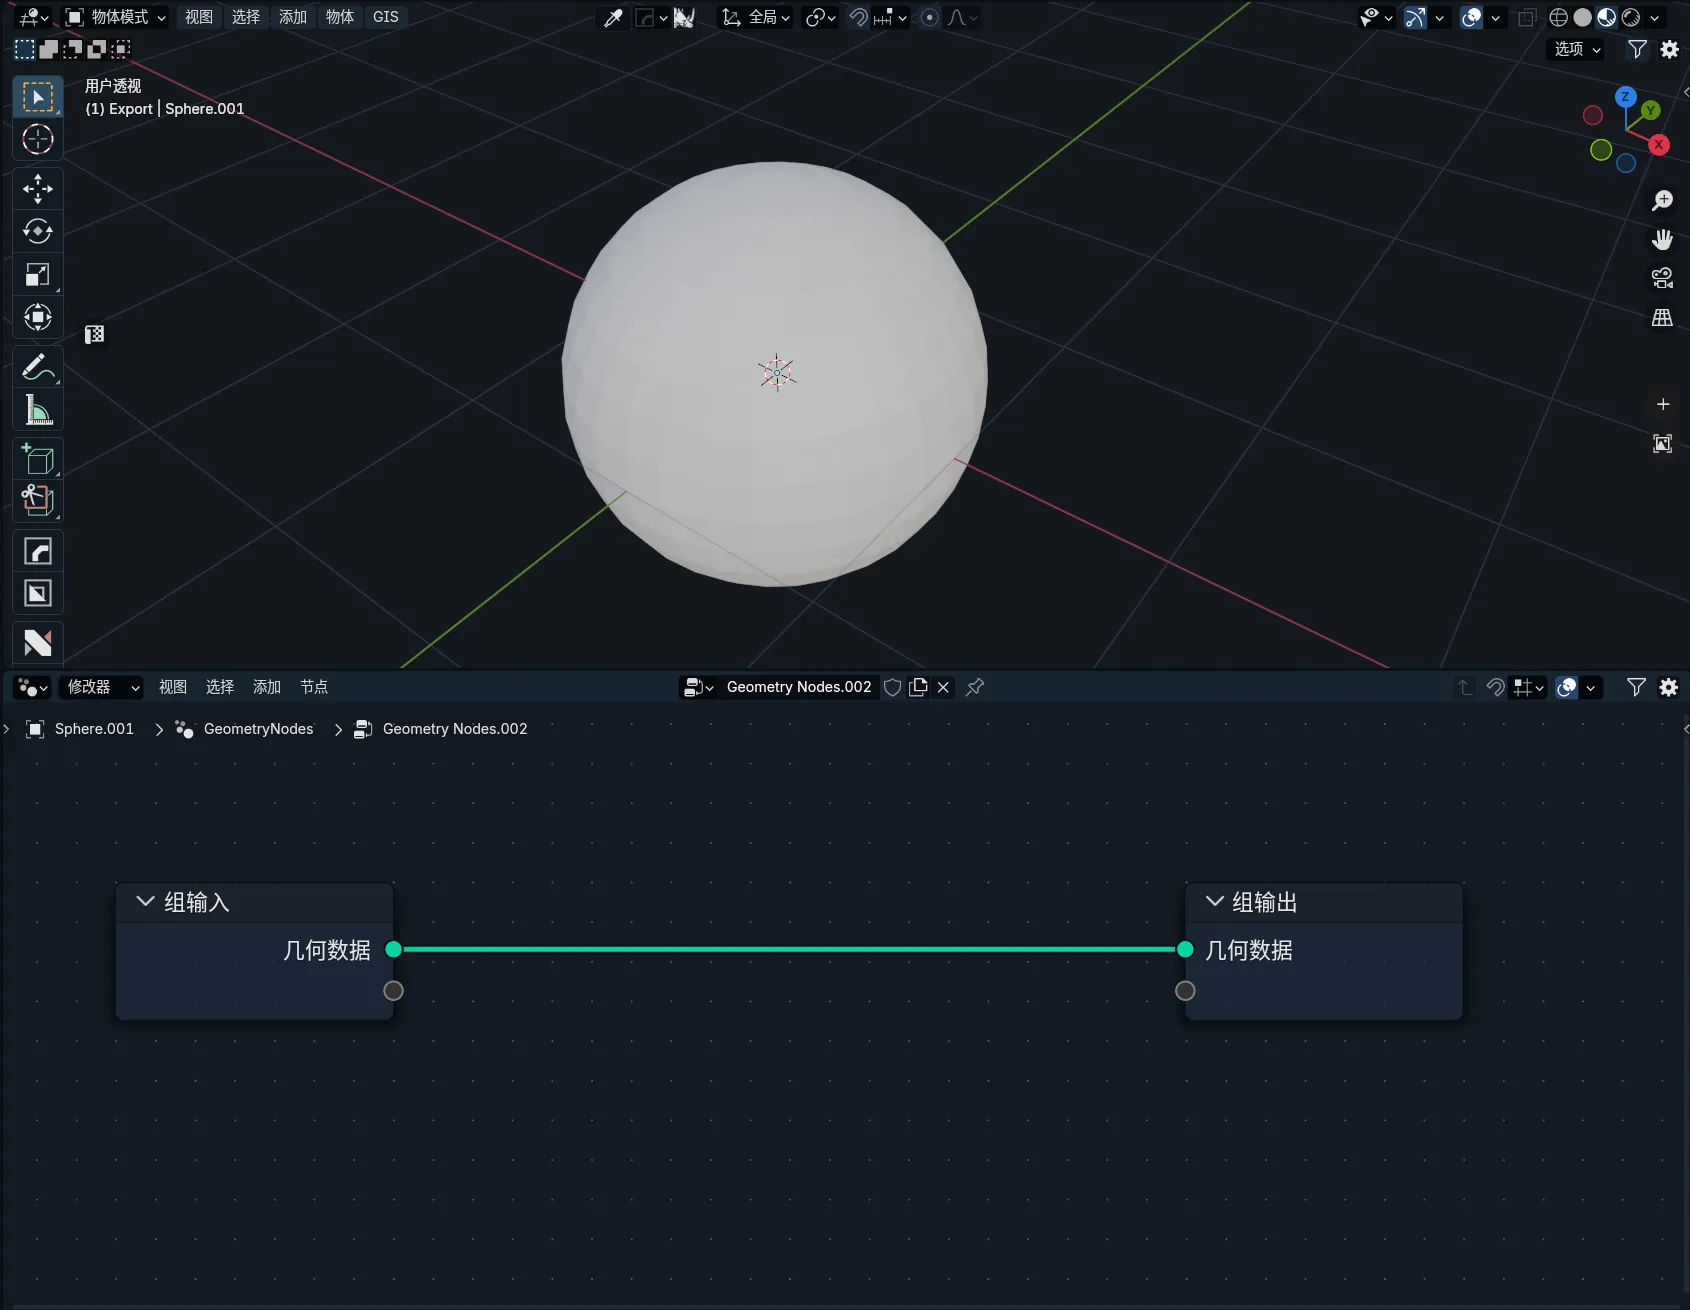Open the node editor 添加 menu
Screen dimensions: 1690x1310
point(266,687)
